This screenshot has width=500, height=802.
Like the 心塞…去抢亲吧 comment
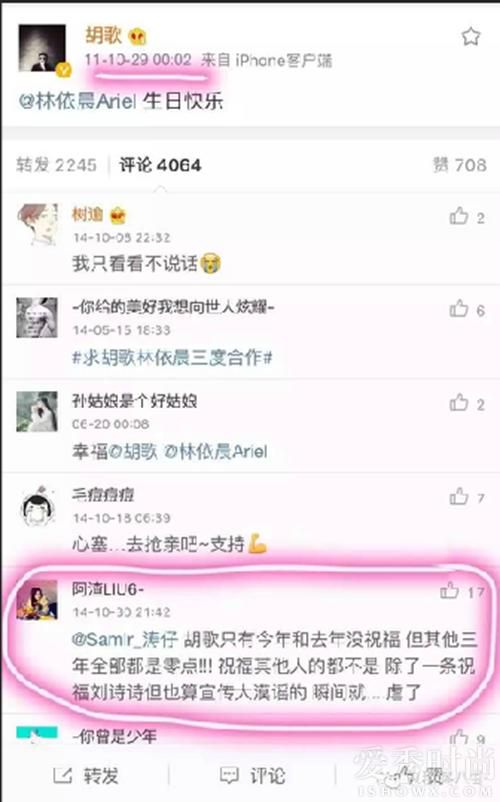coord(459,496)
